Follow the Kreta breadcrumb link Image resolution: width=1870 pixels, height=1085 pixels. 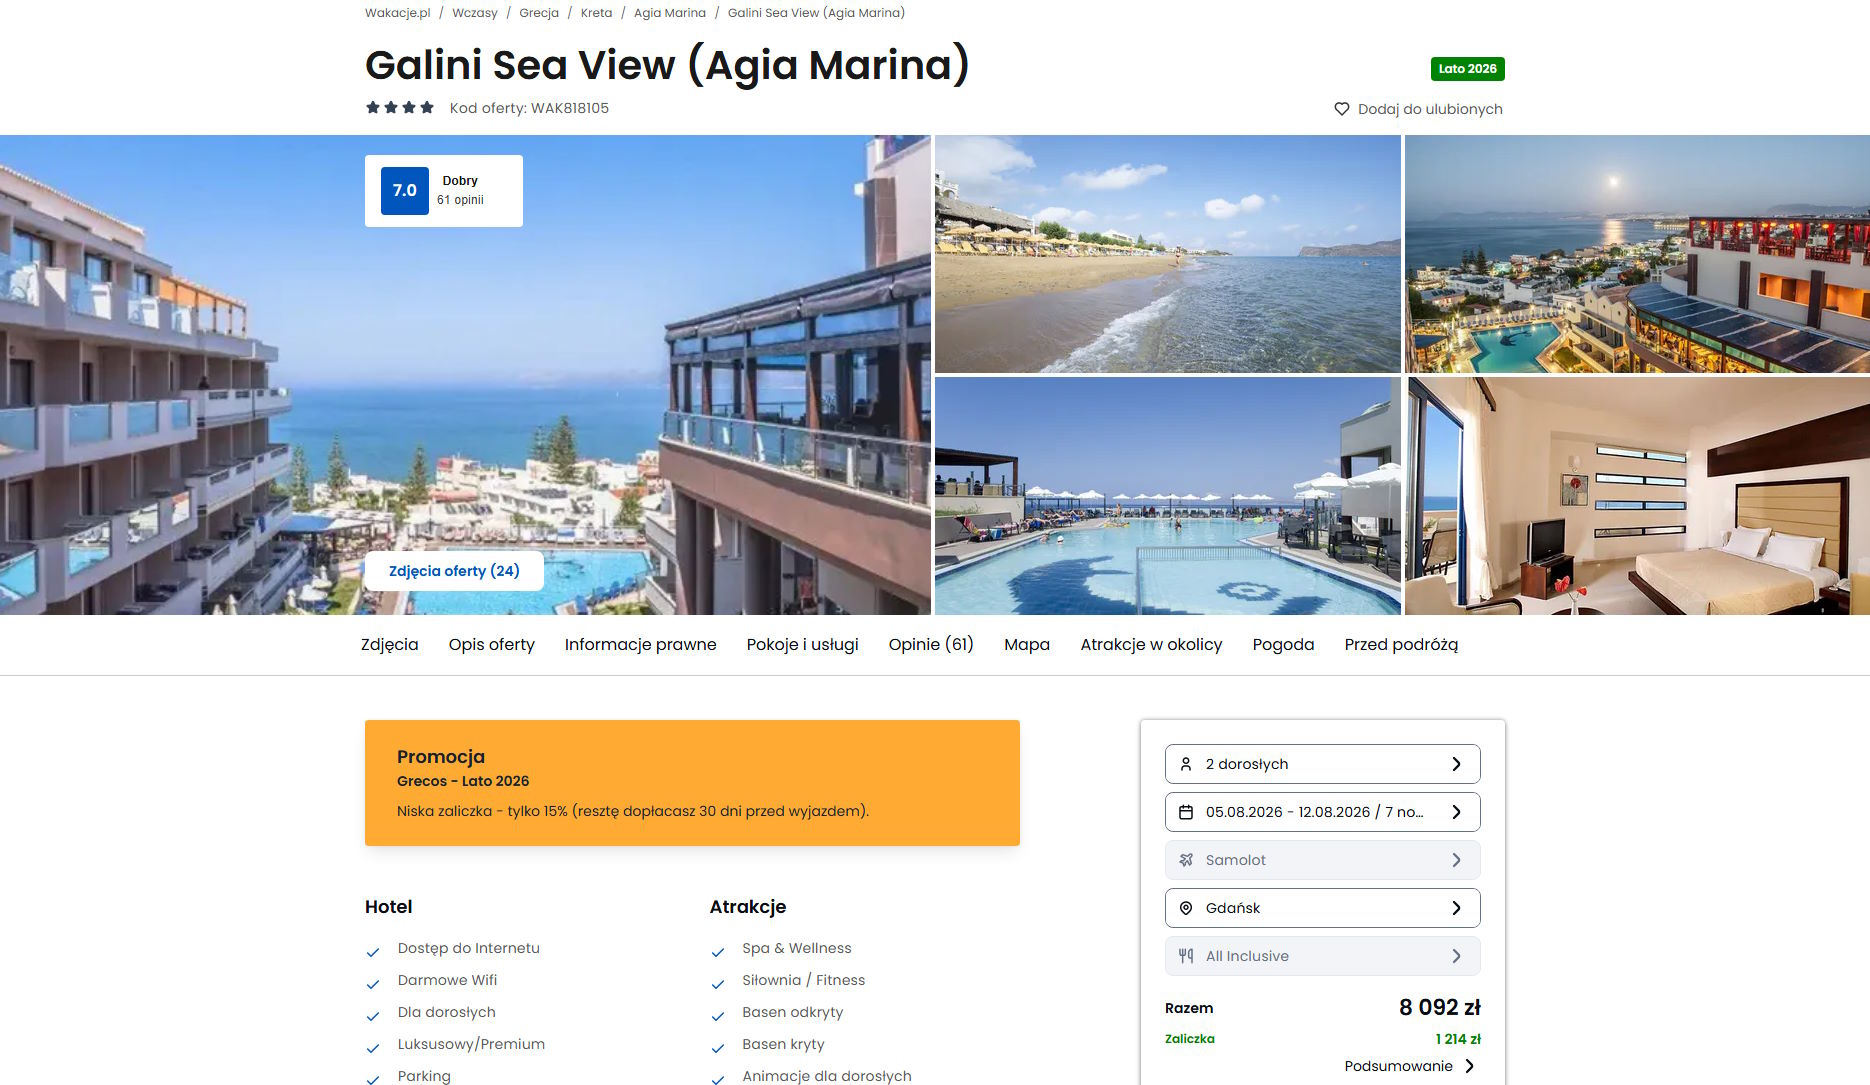tap(596, 13)
